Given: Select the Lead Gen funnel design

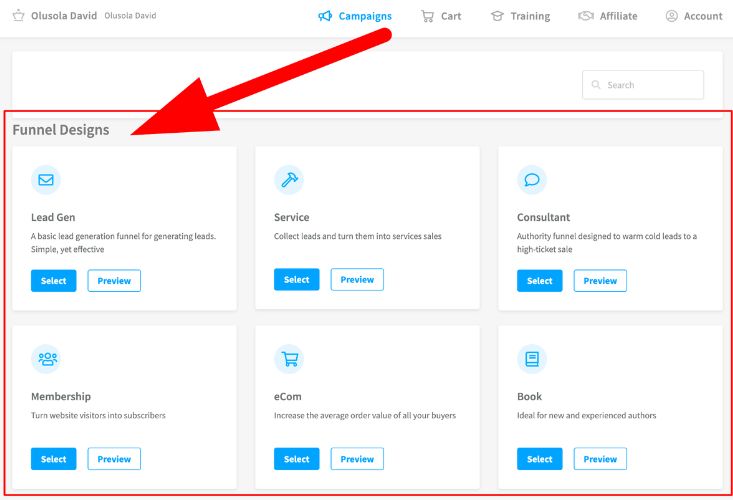Looking at the screenshot, I should point(54,281).
